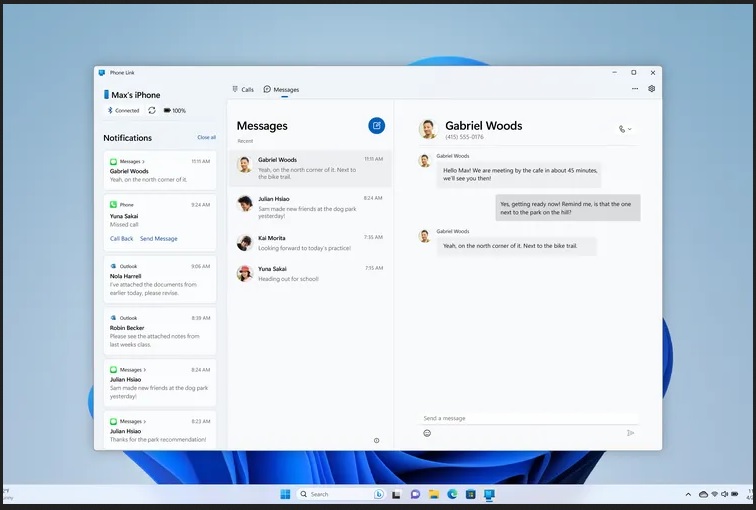
Task: Click the compose new message button
Action: [377, 126]
